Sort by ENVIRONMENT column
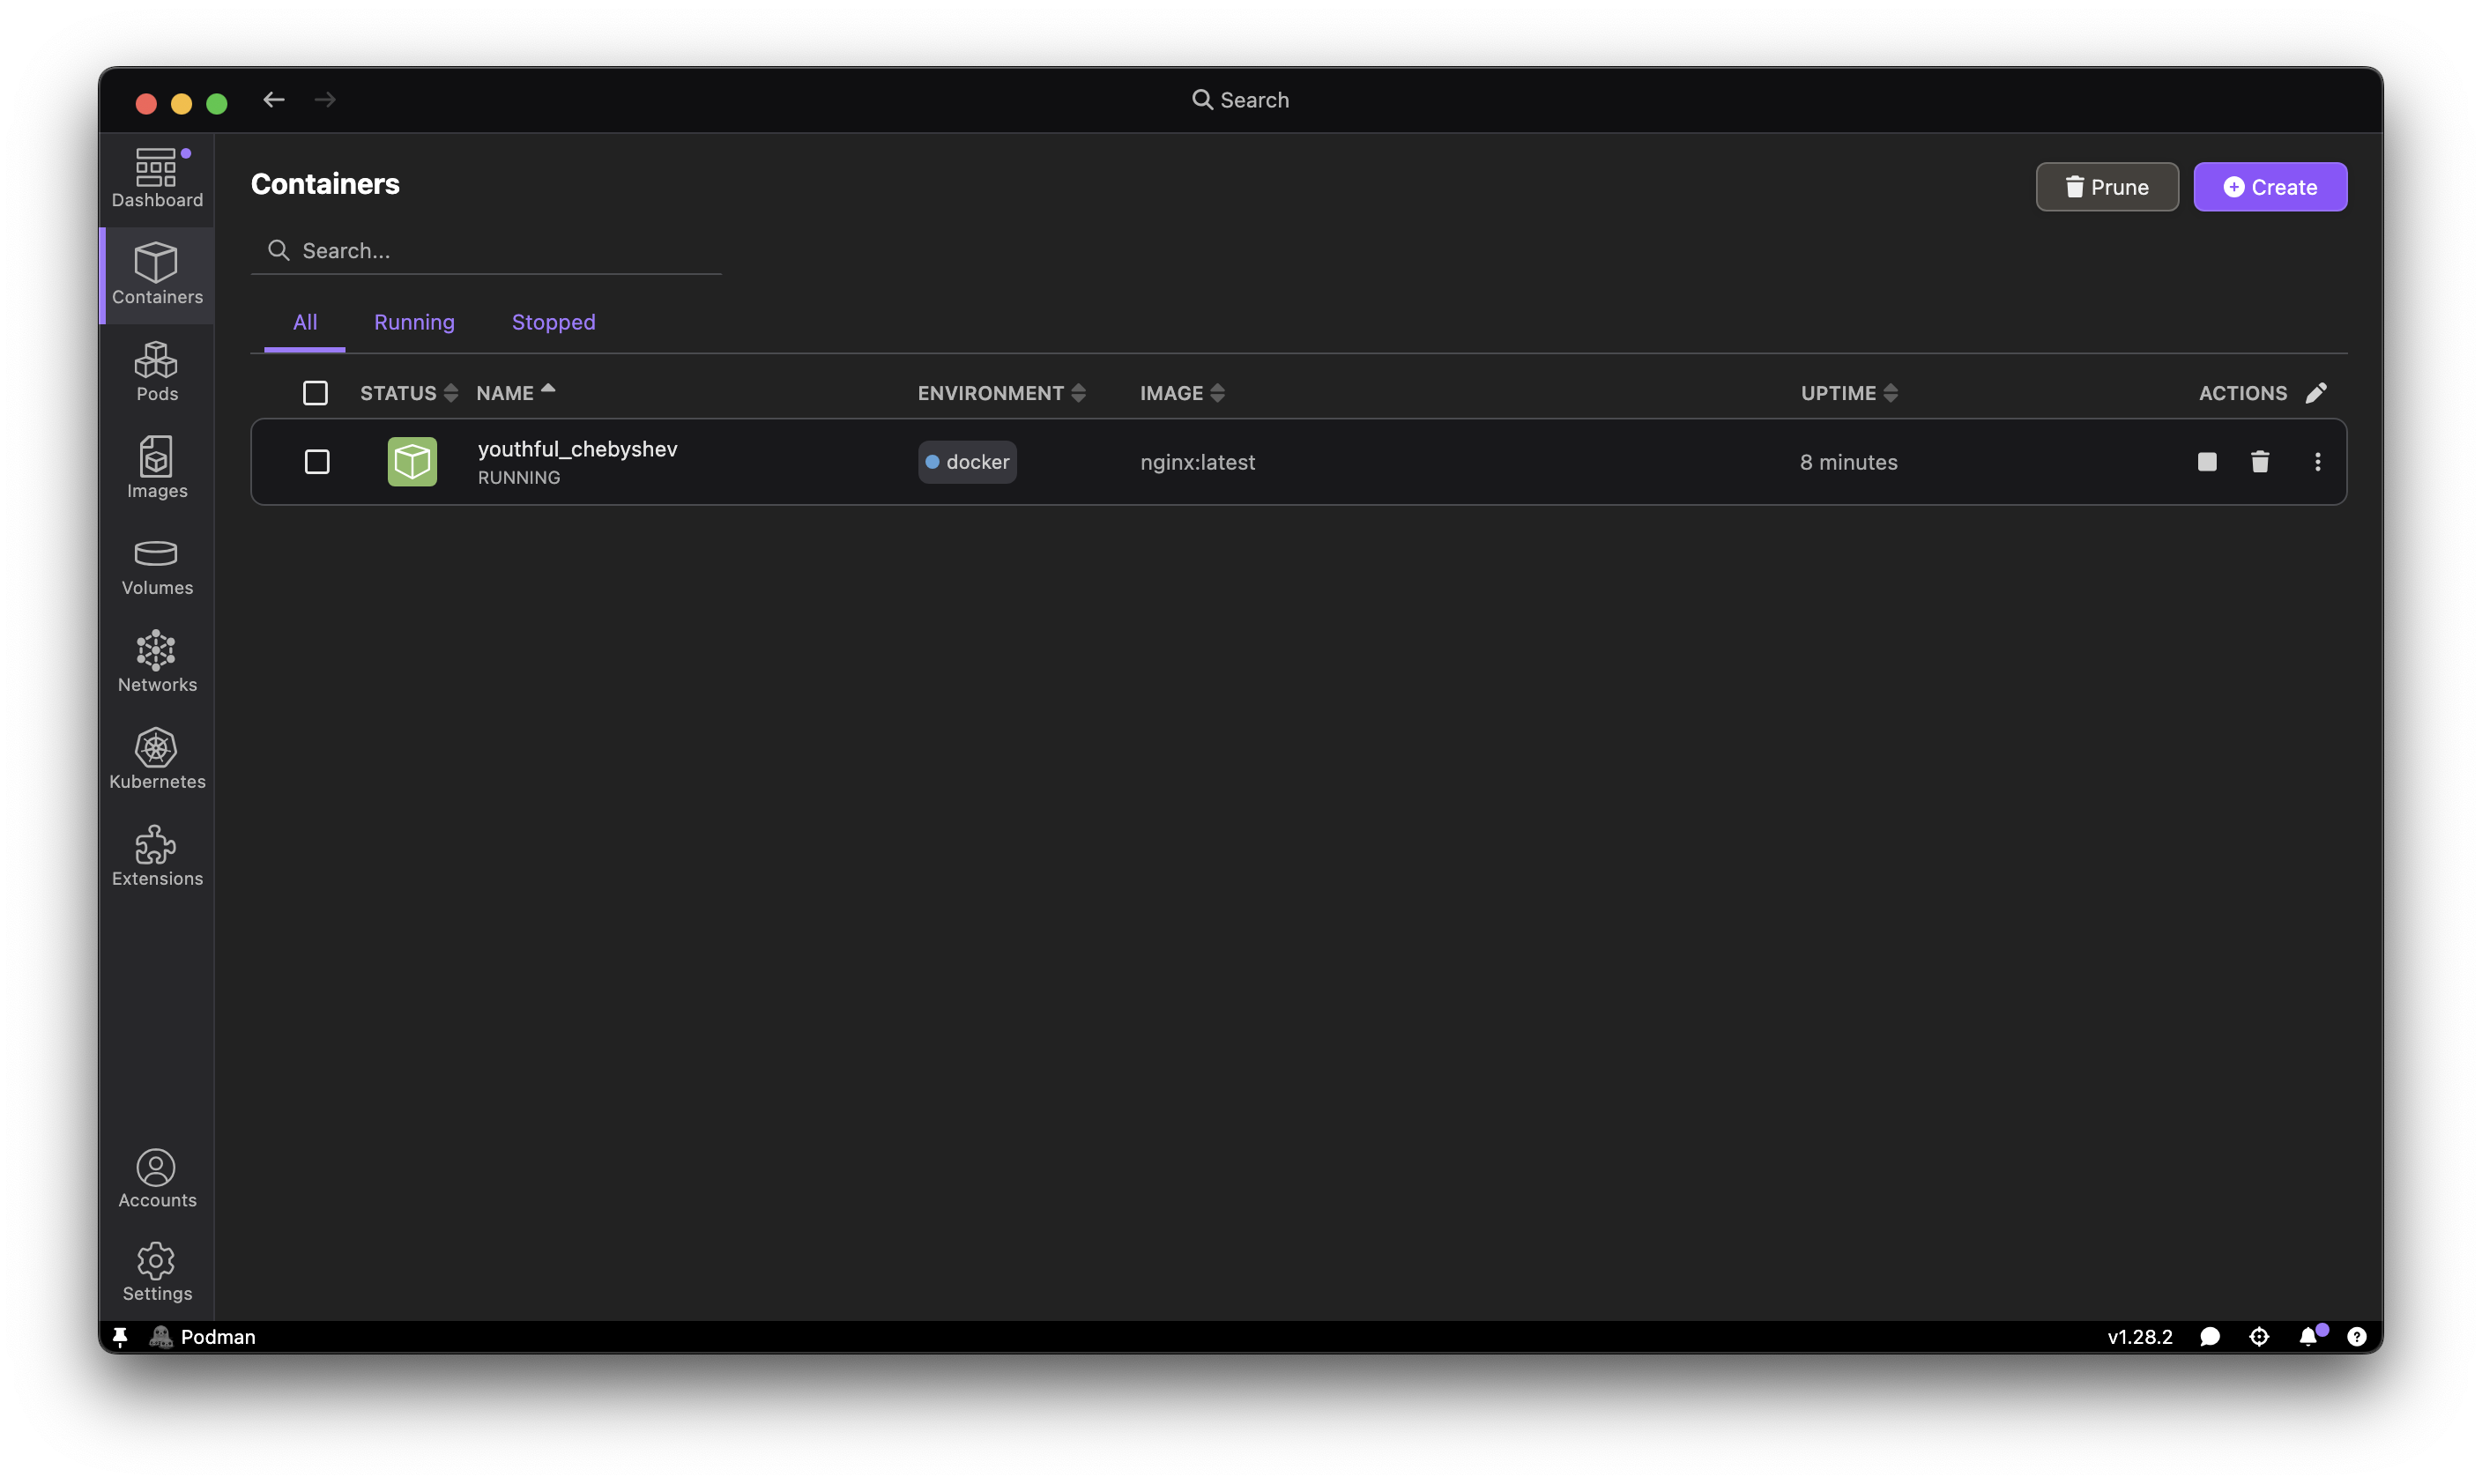The width and height of the screenshot is (2482, 1484). 1002,393
